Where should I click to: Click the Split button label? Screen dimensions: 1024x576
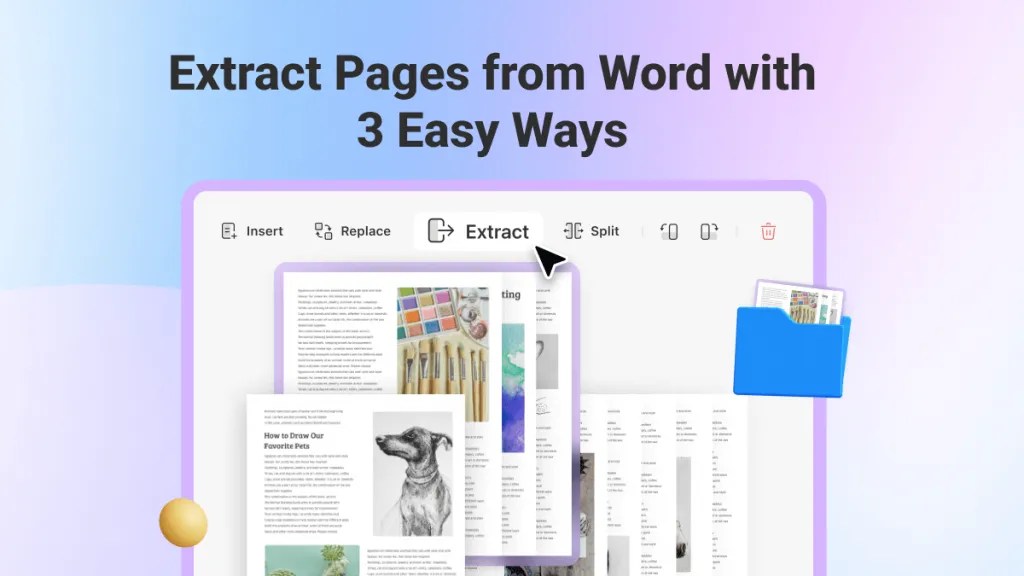(x=604, y=231)
